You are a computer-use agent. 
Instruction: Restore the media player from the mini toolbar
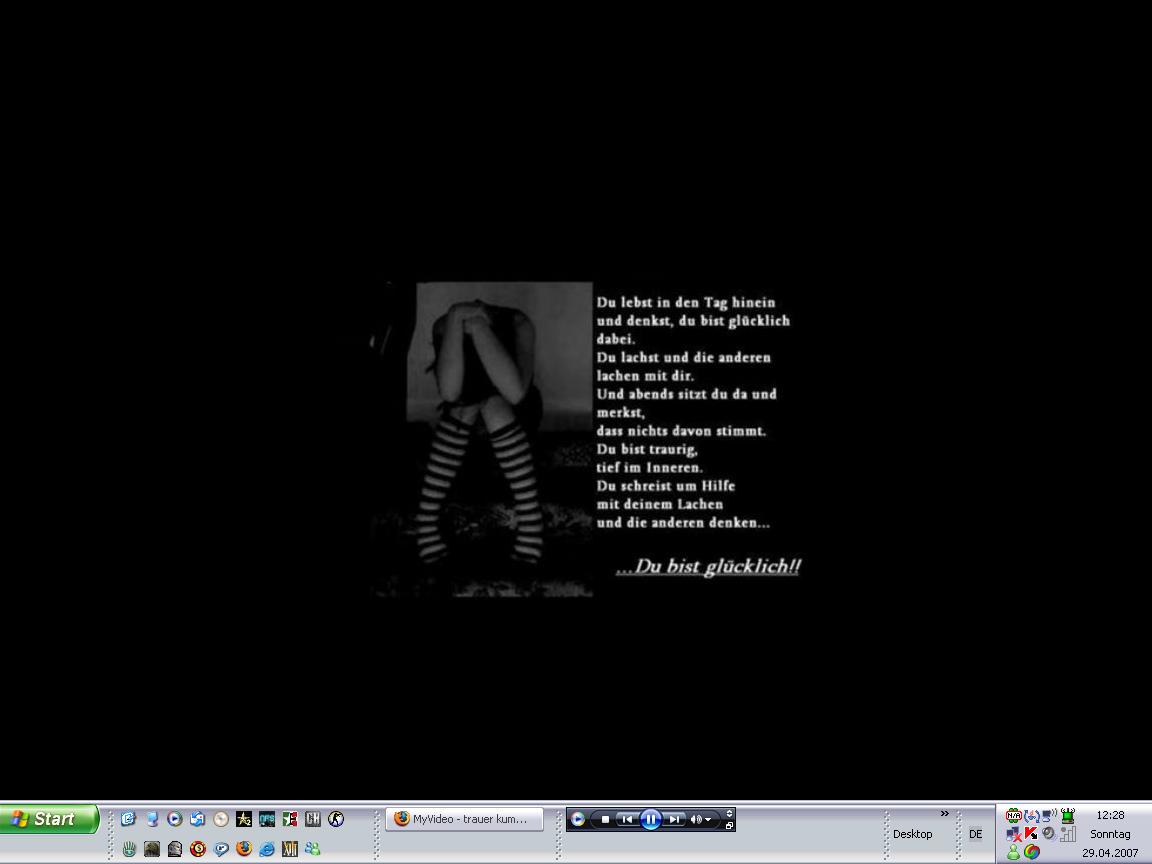(x=729, y=826)
